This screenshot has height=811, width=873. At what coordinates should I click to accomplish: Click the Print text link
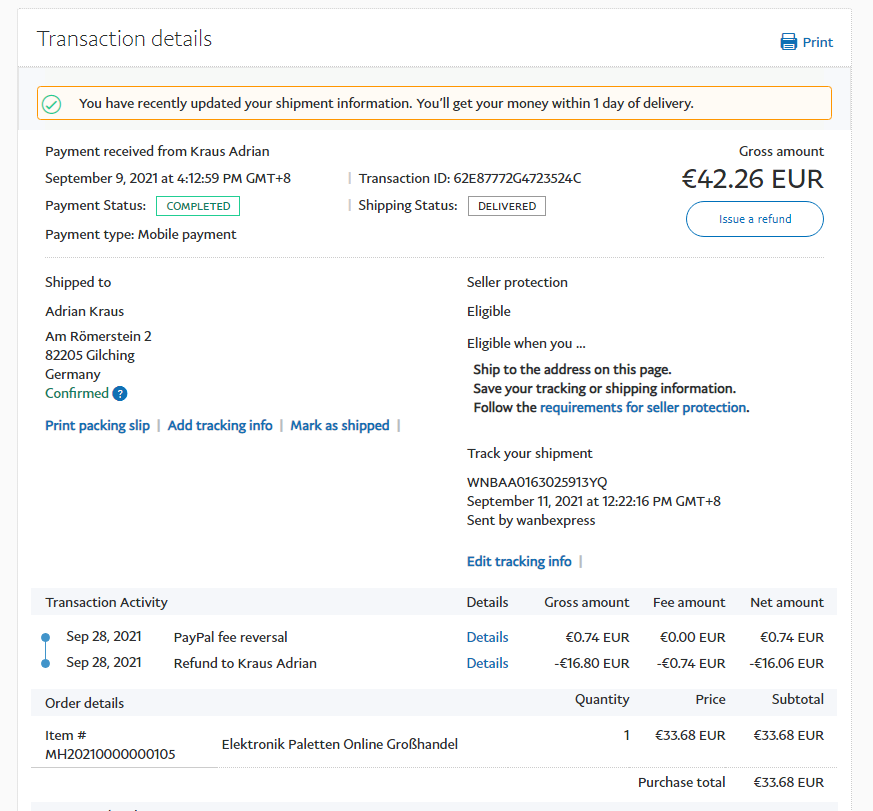click(x=817, y=42)
